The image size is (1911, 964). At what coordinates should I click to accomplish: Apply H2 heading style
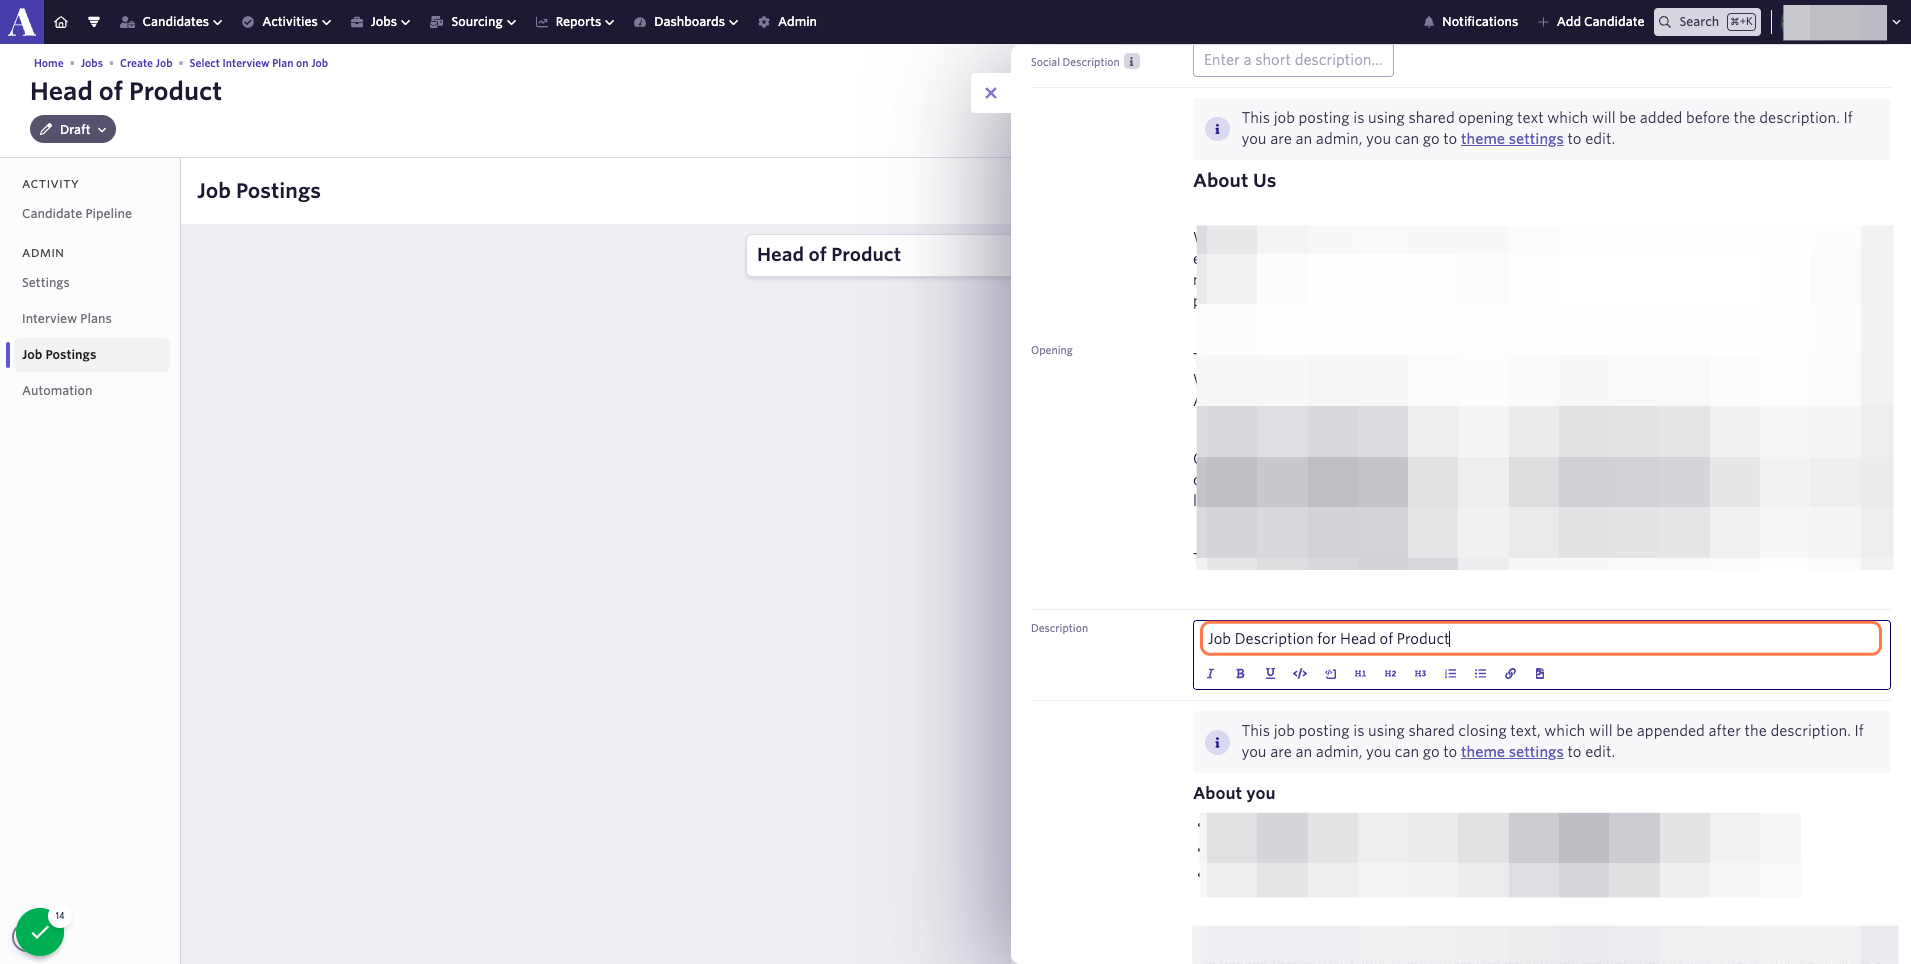point(1390,674)
